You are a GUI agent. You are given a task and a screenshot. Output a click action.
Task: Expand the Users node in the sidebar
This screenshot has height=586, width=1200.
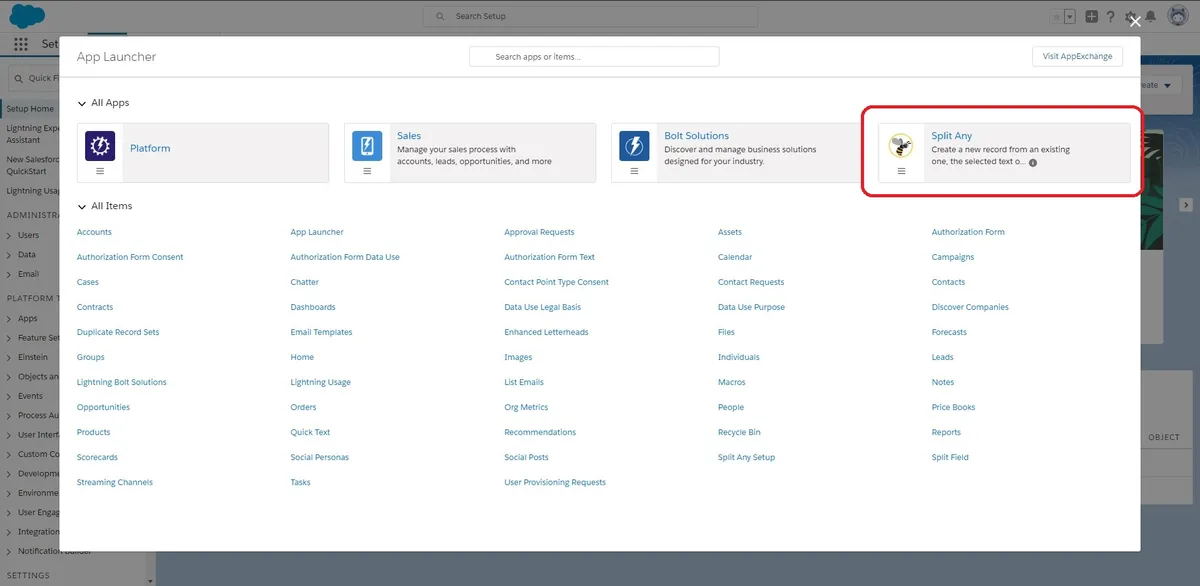[9, 236]
